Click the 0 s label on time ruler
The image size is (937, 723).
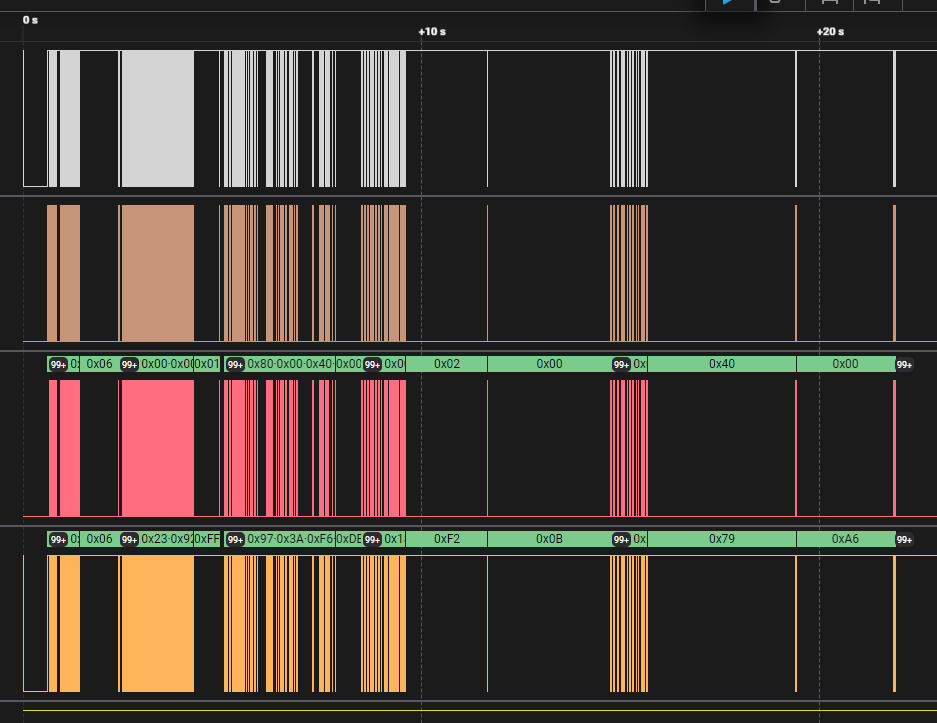[x=30, y=20]
